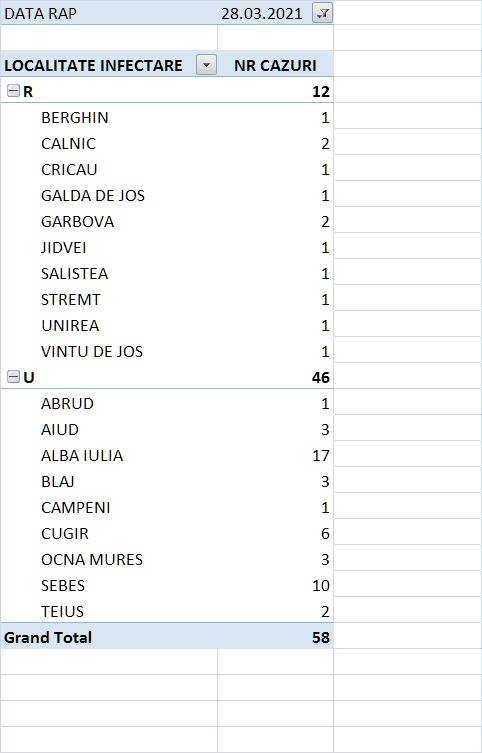Select the OCNA MURES cell

click(x=109, y=559)
